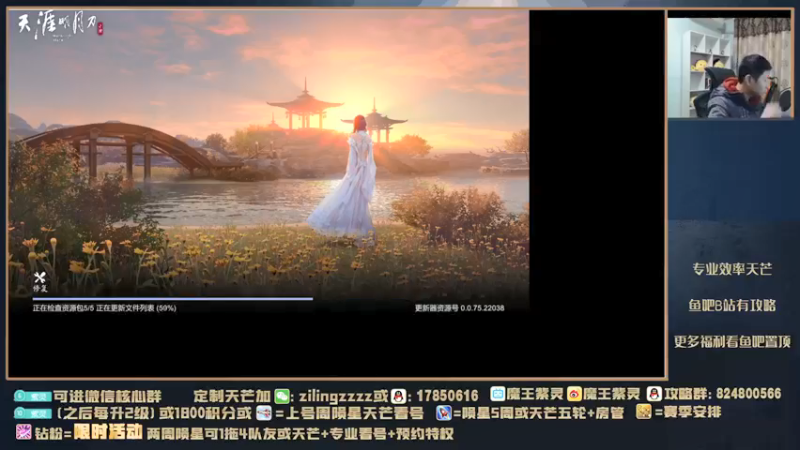Screen dimensions: 800x450
Task: Click the gold gift icon before 赛季安排
Action: [643, 411]
